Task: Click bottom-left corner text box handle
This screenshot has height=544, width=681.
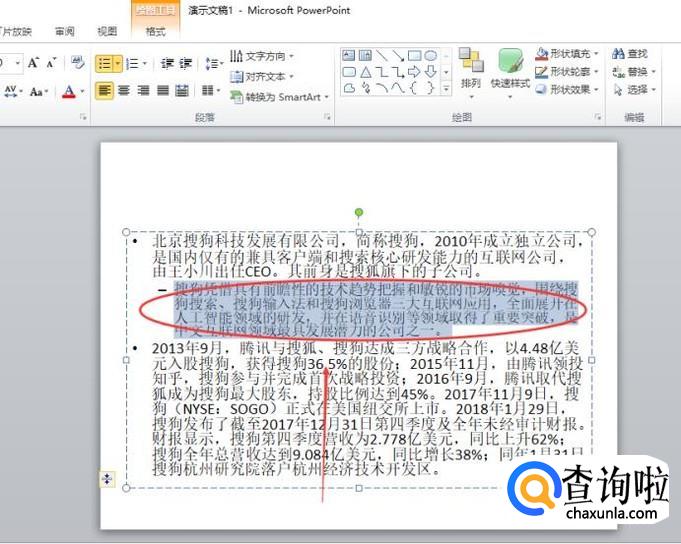Action: (126, 488)
